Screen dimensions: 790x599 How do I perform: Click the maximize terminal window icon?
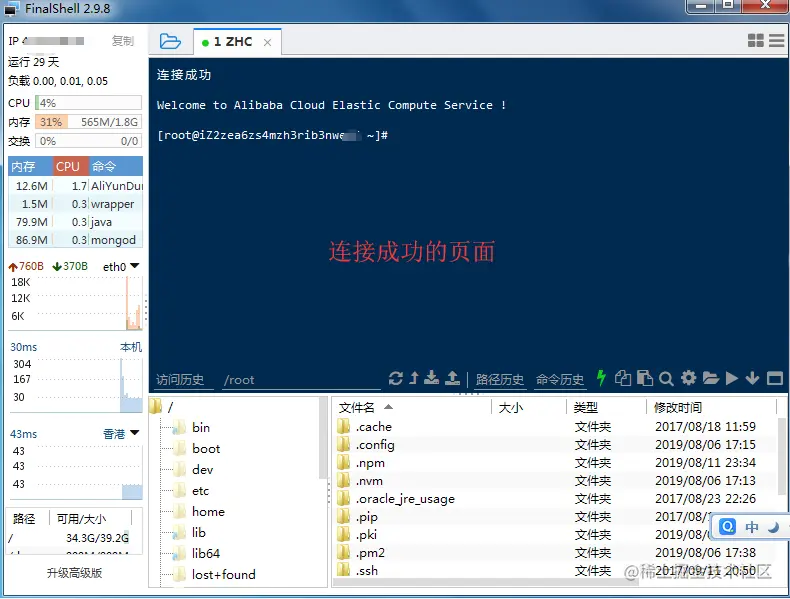tap(775, 378)
